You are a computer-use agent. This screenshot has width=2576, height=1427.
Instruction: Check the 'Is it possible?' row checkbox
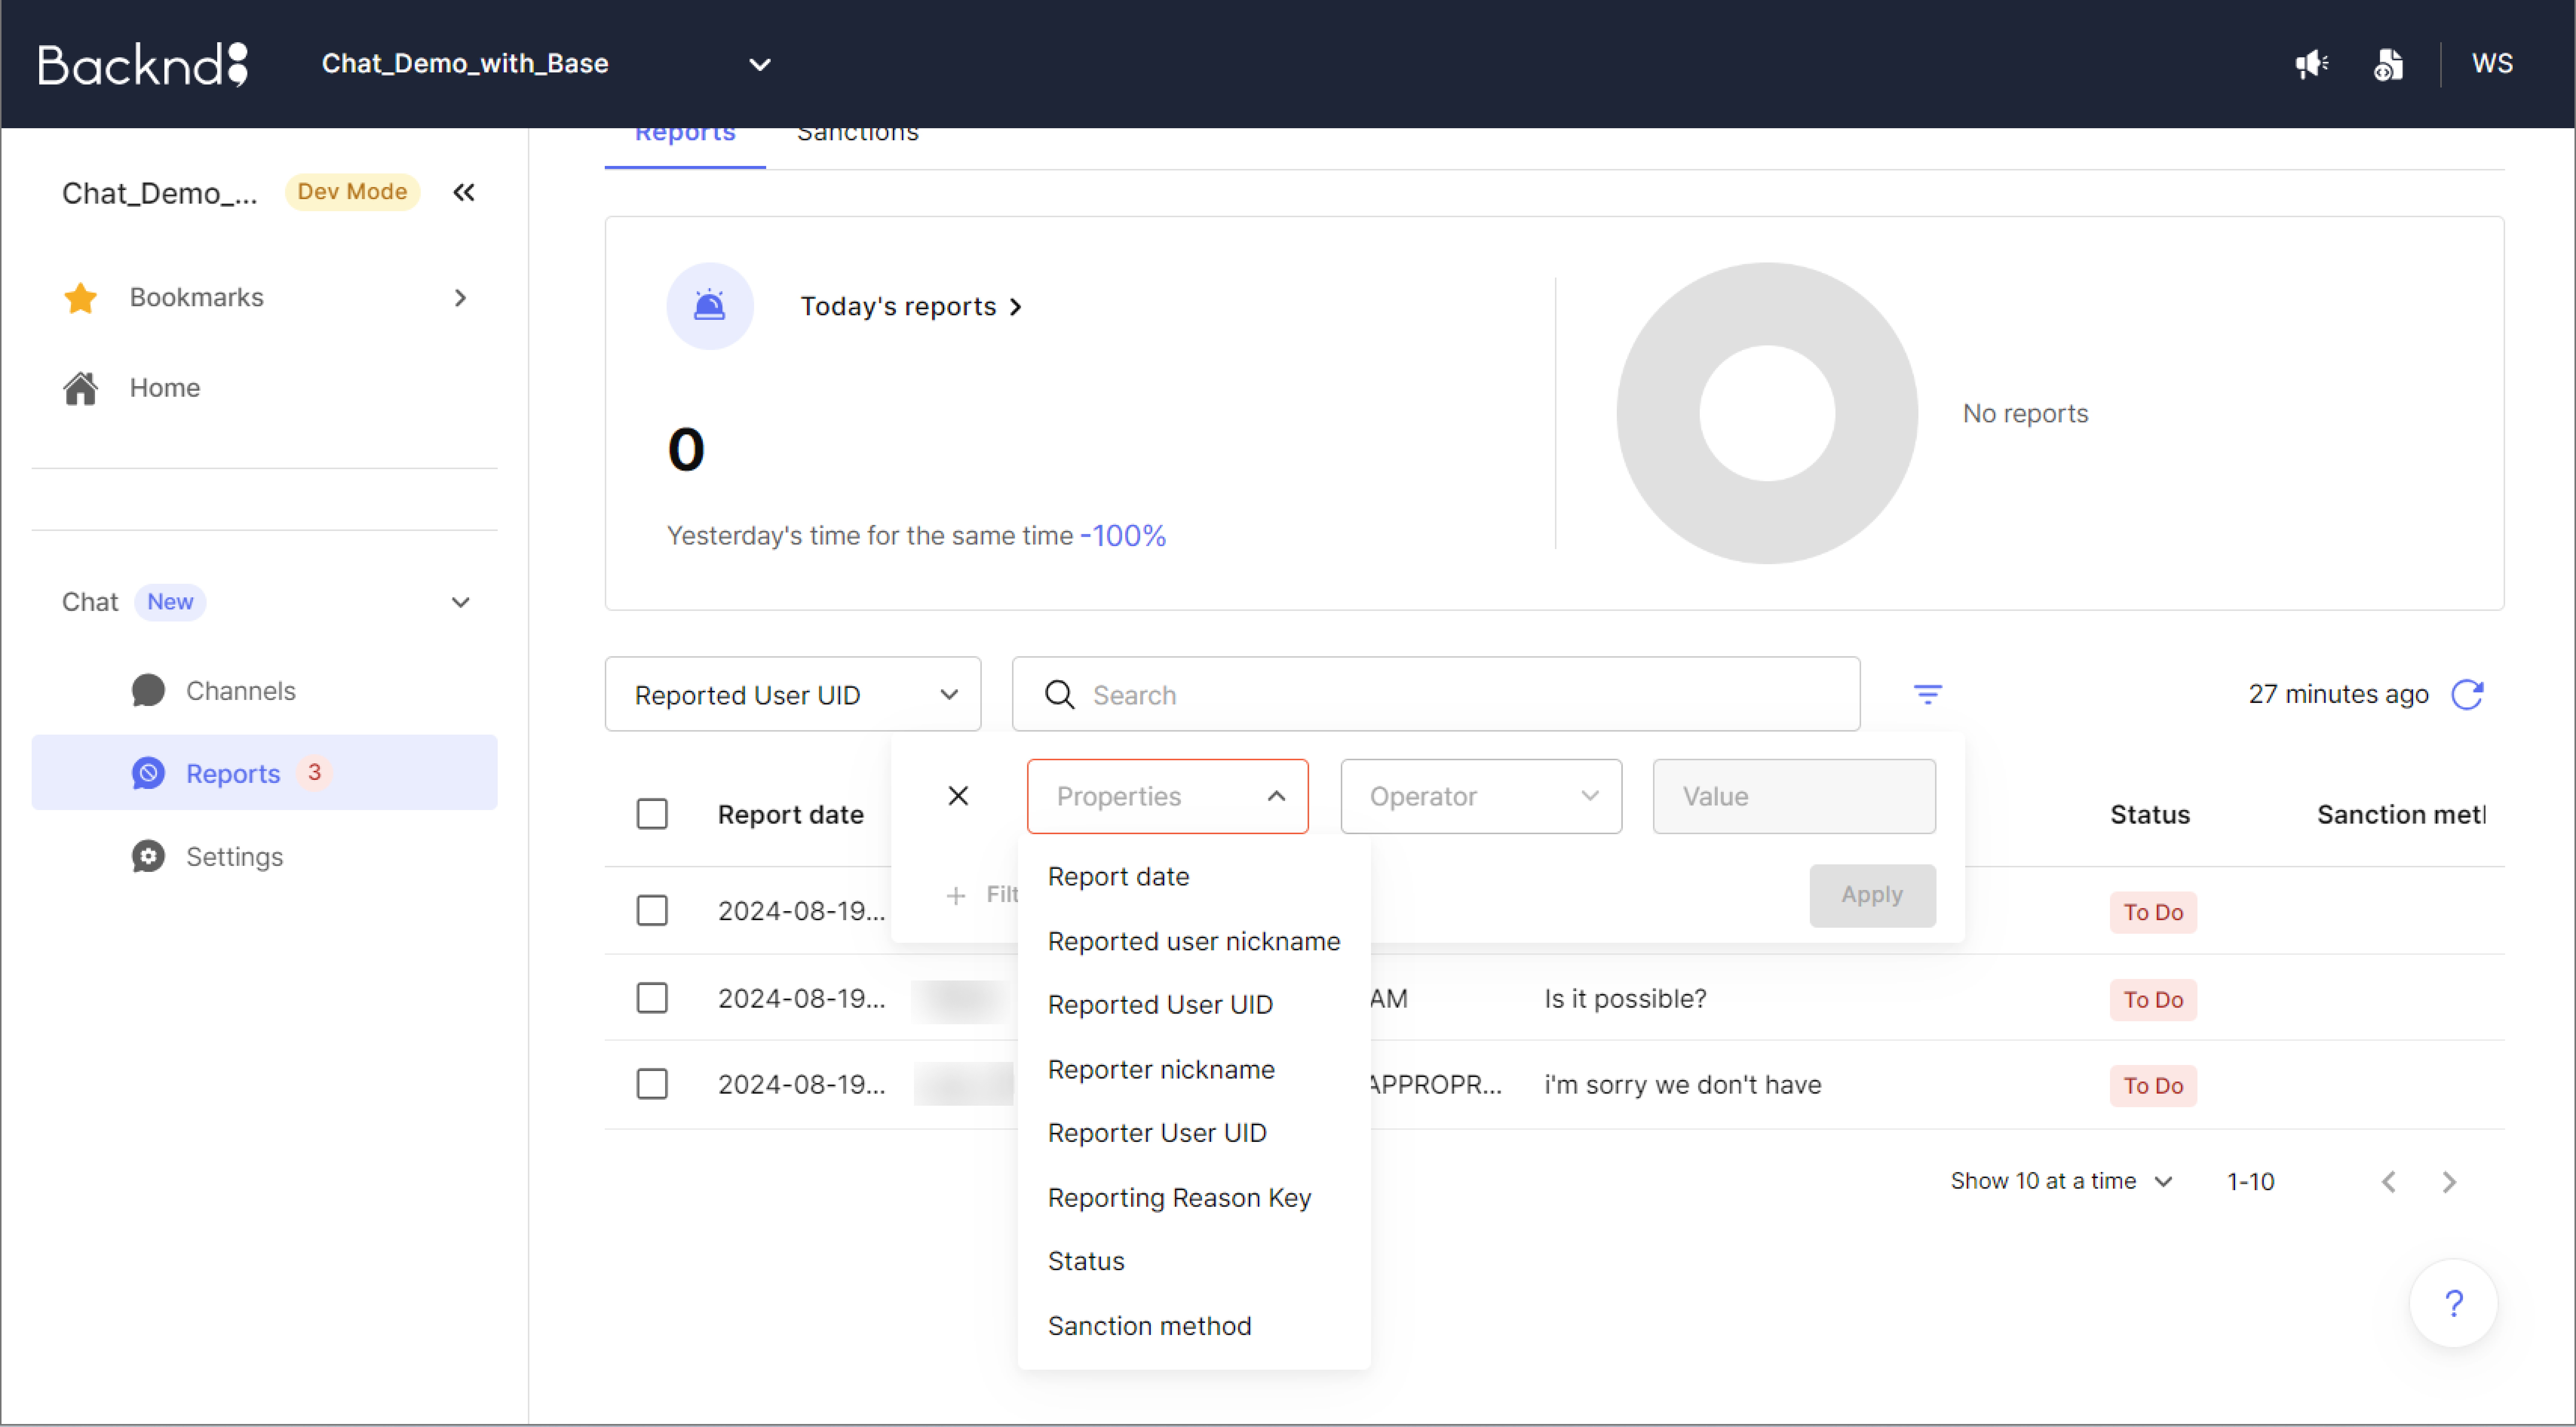652,998
